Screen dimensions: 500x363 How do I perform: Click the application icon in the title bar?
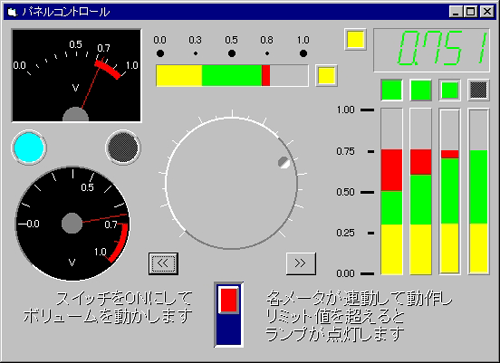(12, 12)
